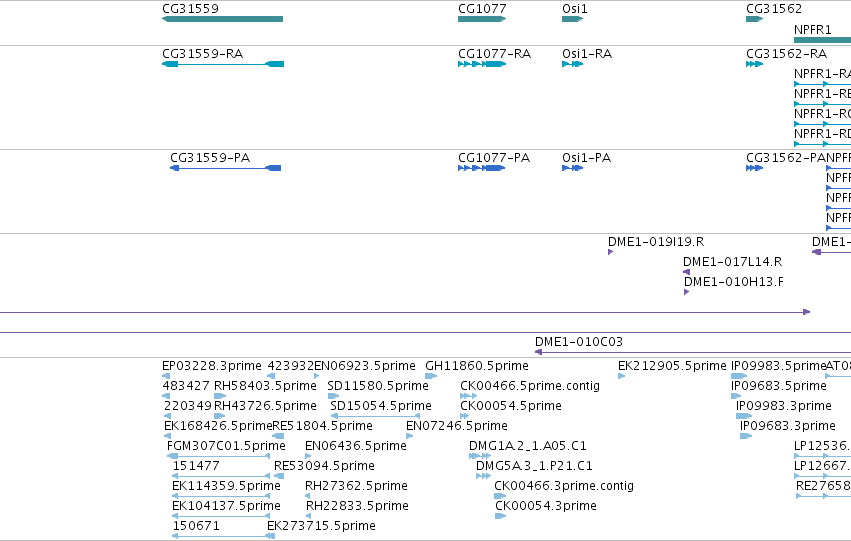The width and height of the screenshot is (851, 541).
Task: Select the 151477 feature label
Action: (x=196, y=466)
